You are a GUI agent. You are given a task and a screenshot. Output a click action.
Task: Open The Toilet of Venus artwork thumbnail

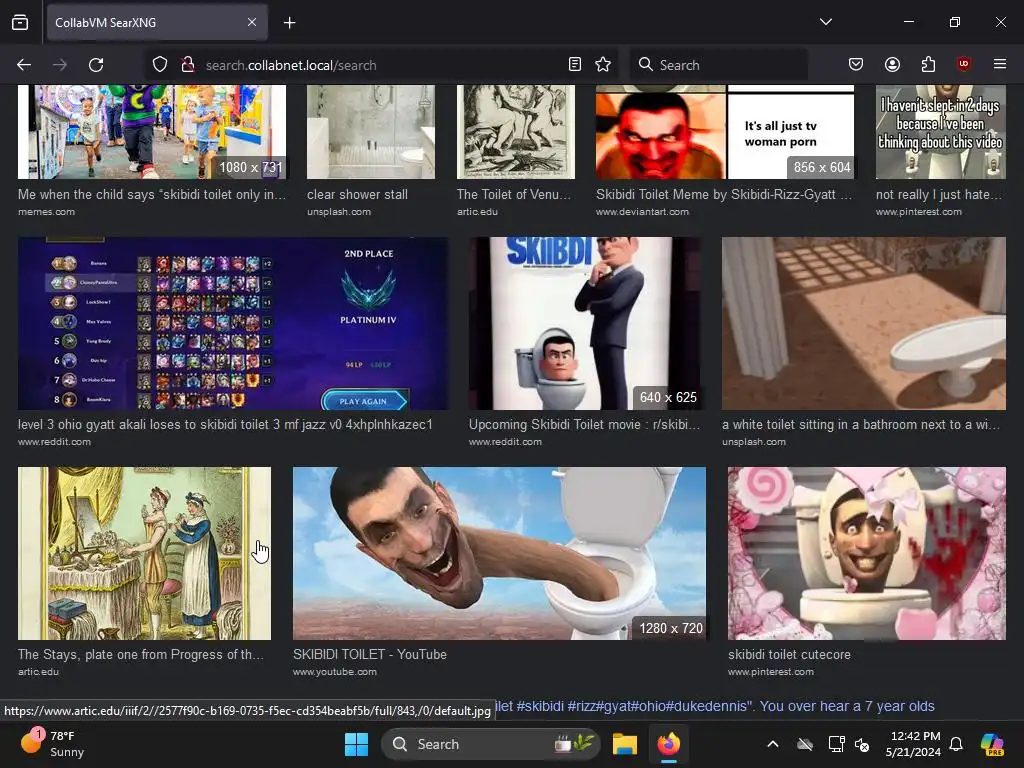pos(516,132)
